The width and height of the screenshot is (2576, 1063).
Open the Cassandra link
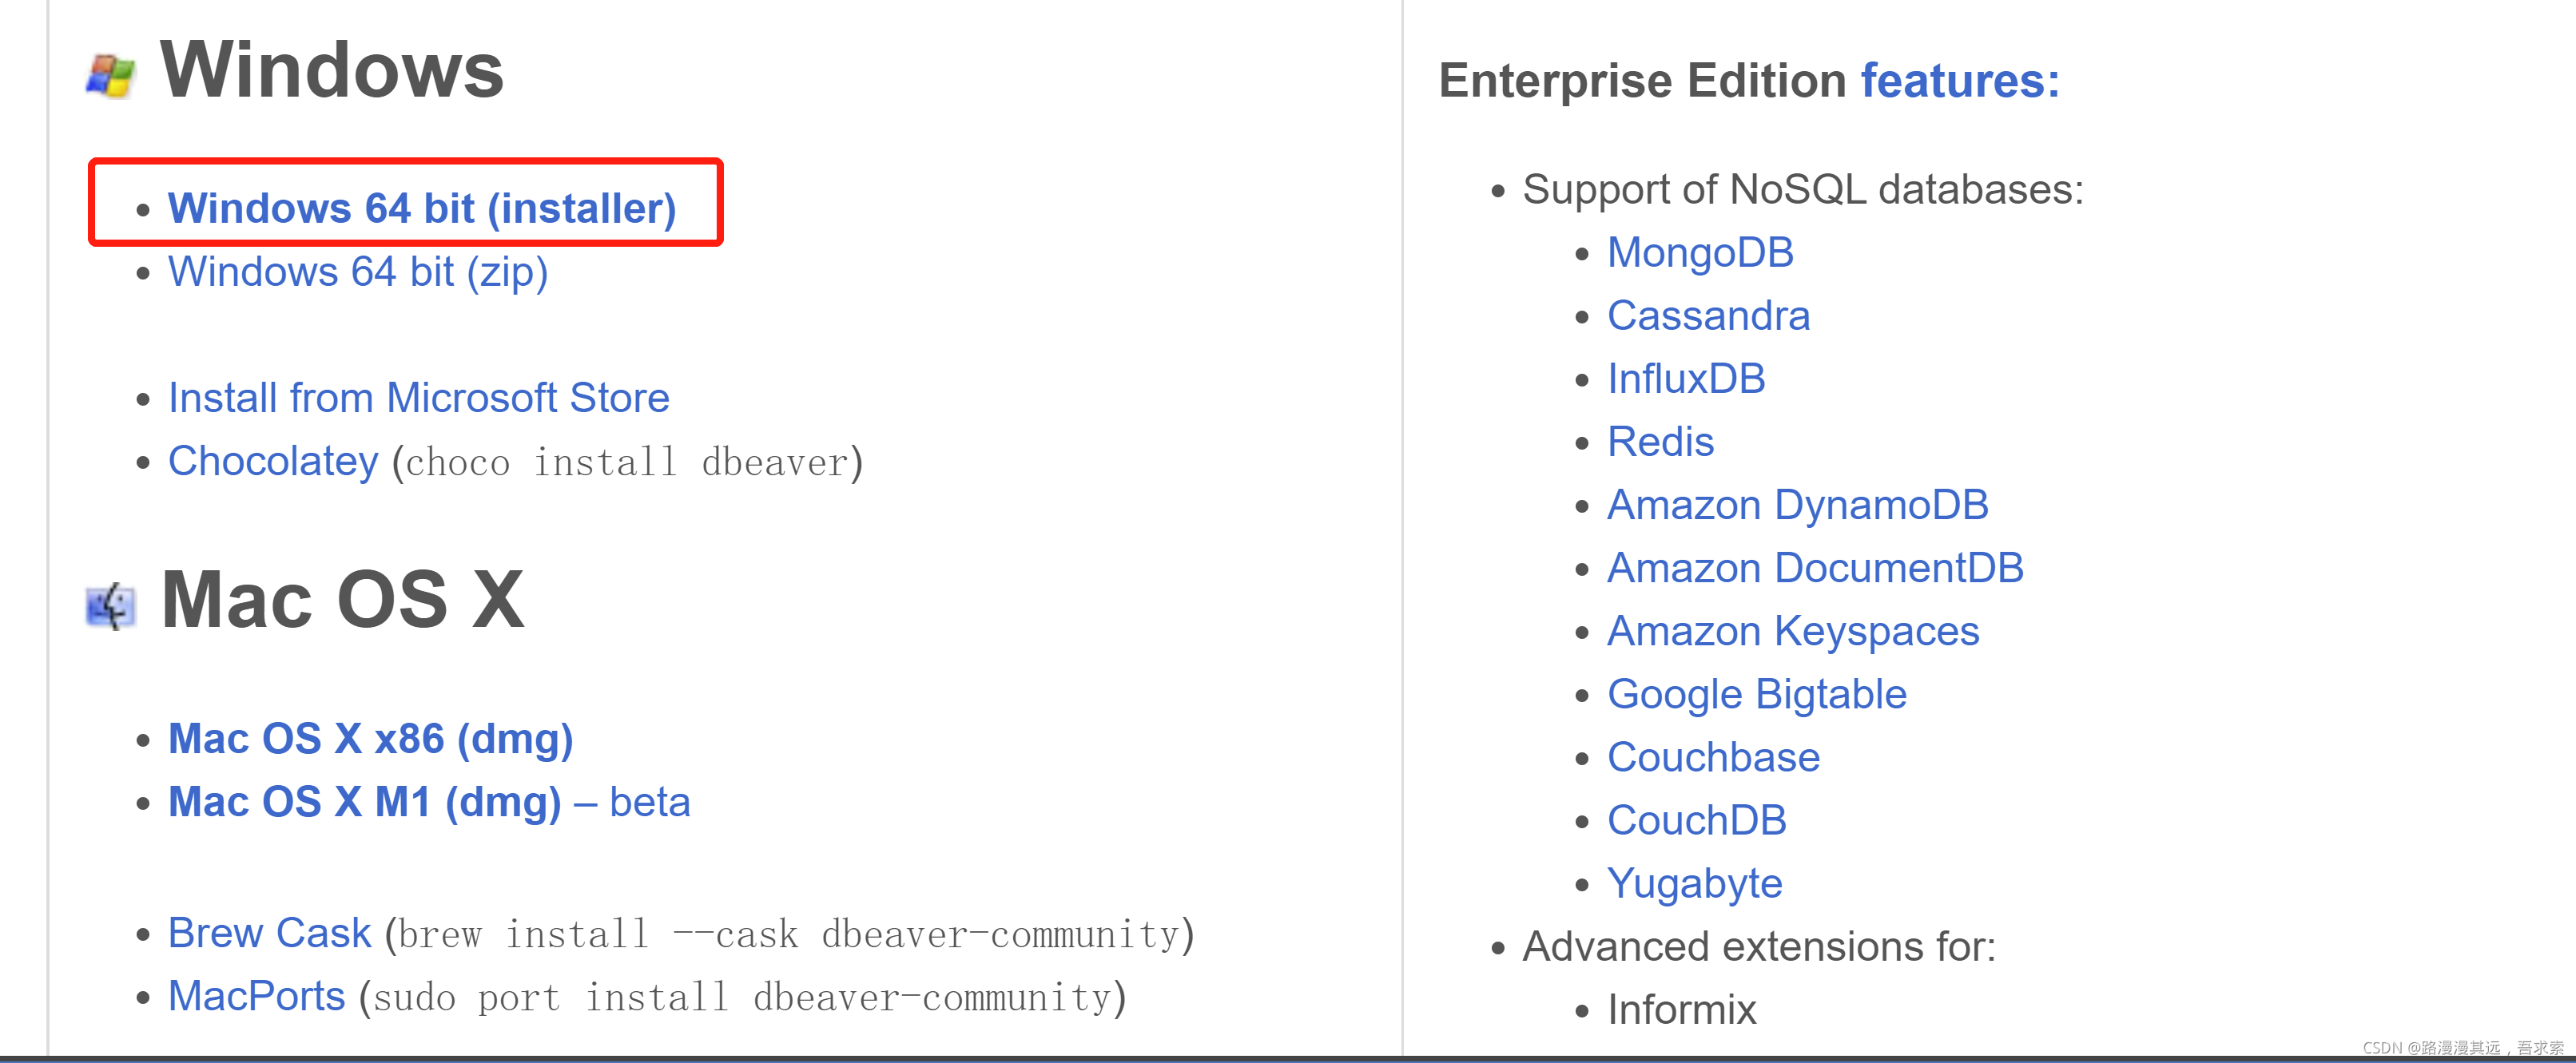[x=1708, y=315]
